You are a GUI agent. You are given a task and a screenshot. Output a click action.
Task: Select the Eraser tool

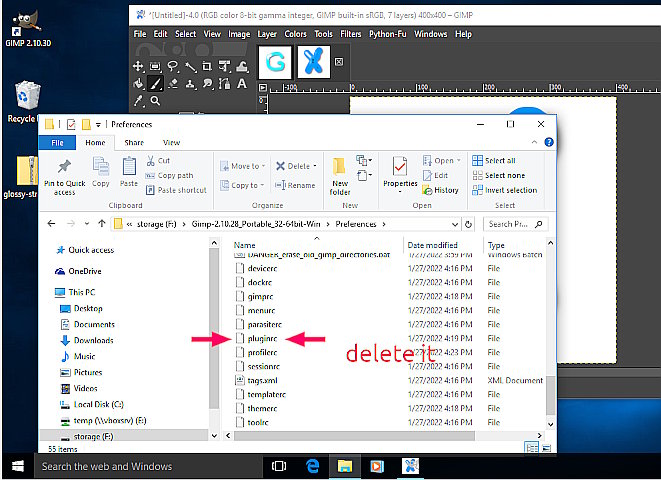173,84
